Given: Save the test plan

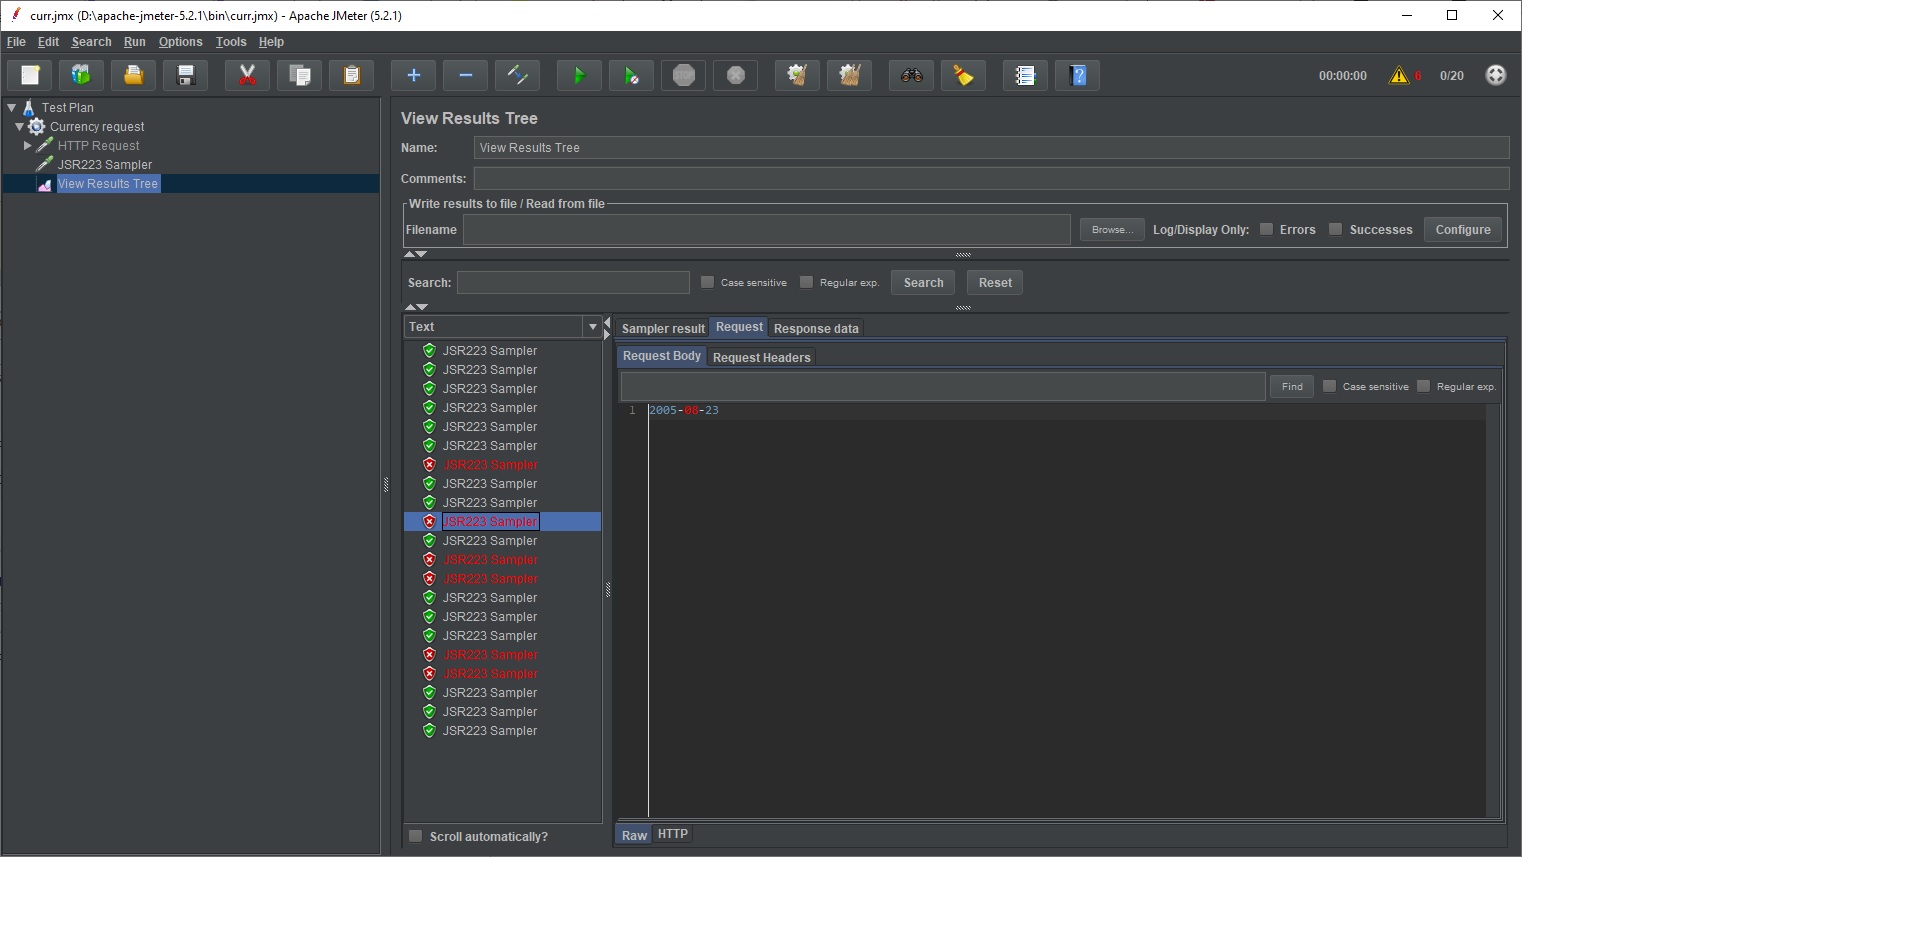Looking at the screenshot, I should point(185,75).
